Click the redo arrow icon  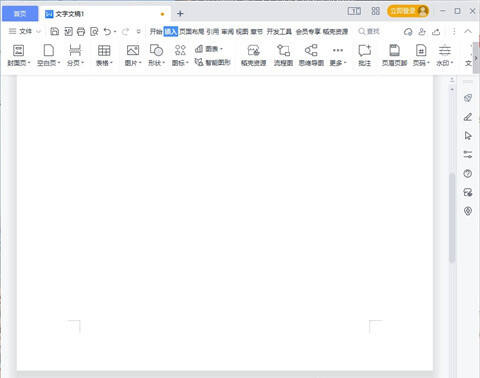(x=125, y=32)
